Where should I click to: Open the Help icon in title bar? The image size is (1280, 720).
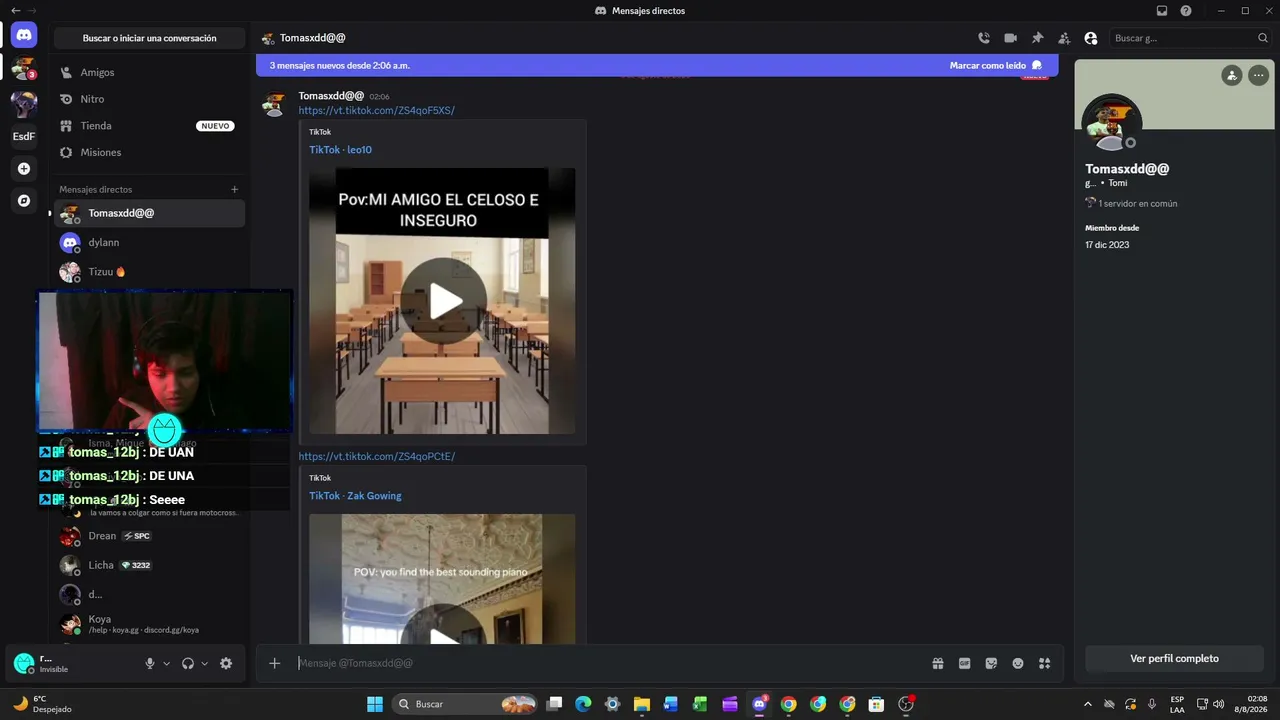[x=1186, y=11]
